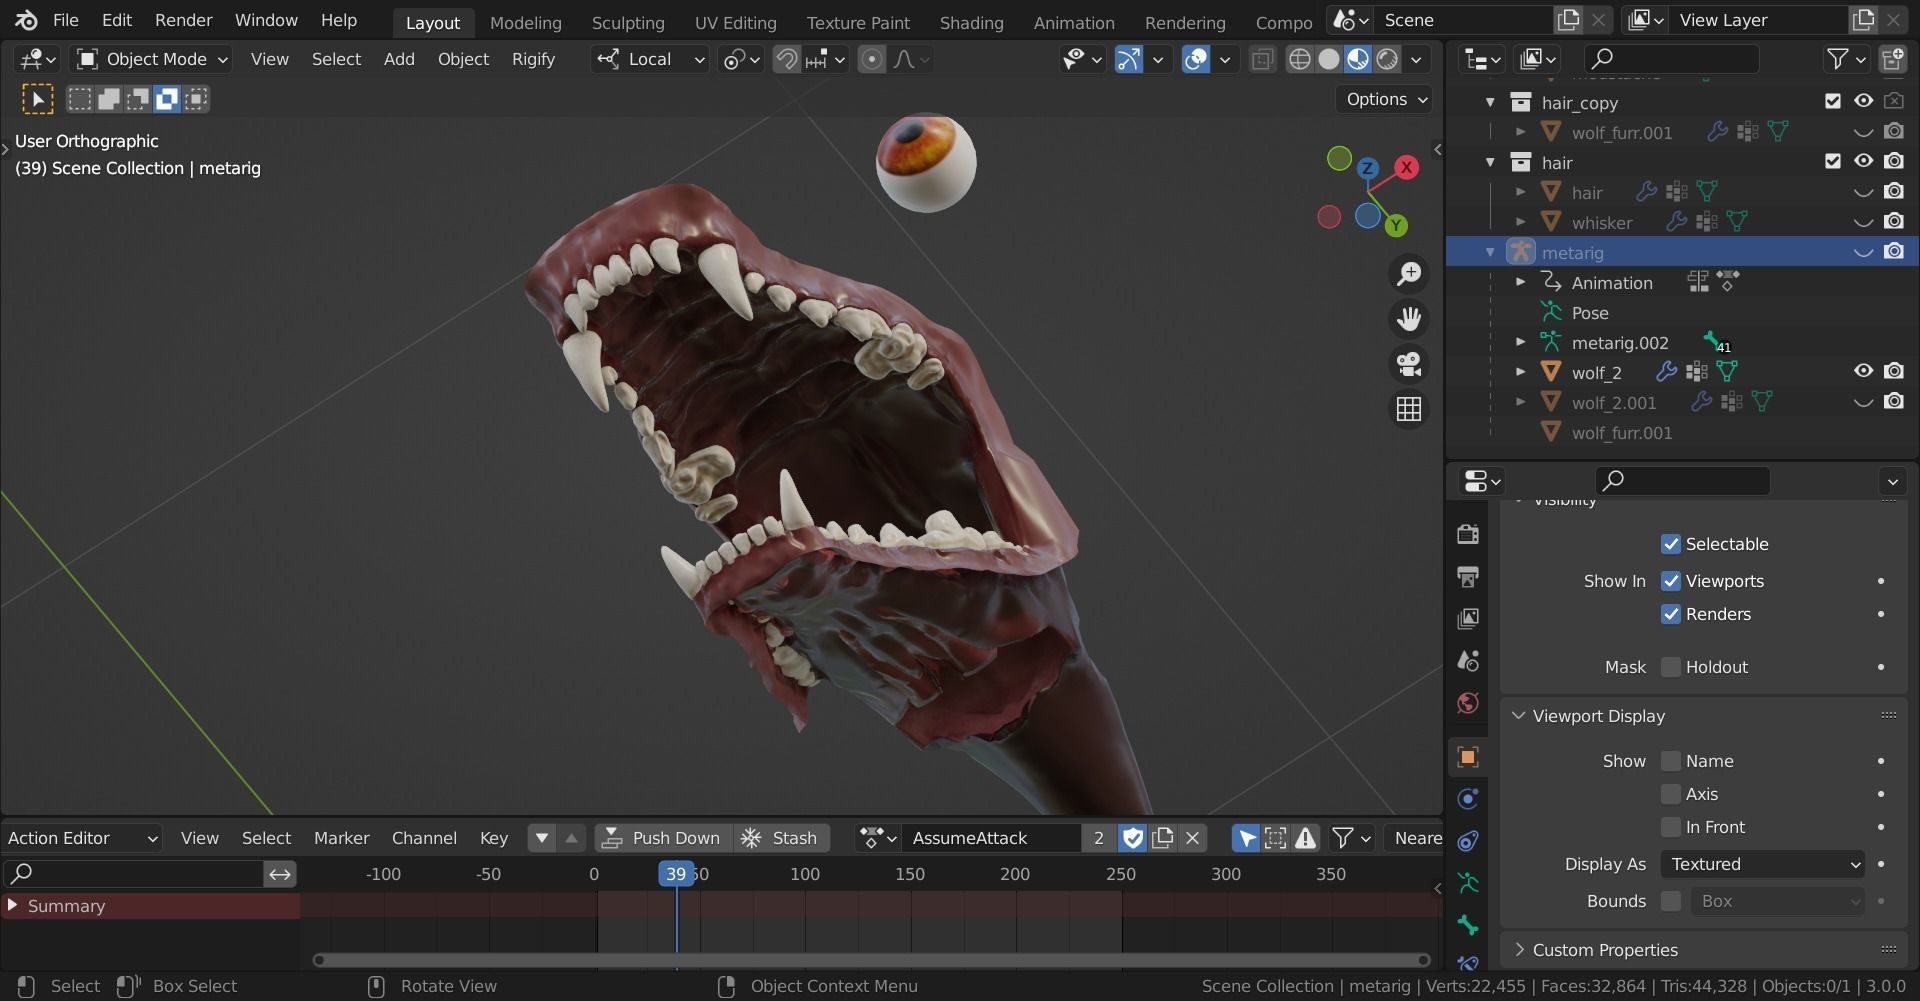1920x1001 pixels.
Task: Click the Push Down button
Action: [x=663, y=838]
